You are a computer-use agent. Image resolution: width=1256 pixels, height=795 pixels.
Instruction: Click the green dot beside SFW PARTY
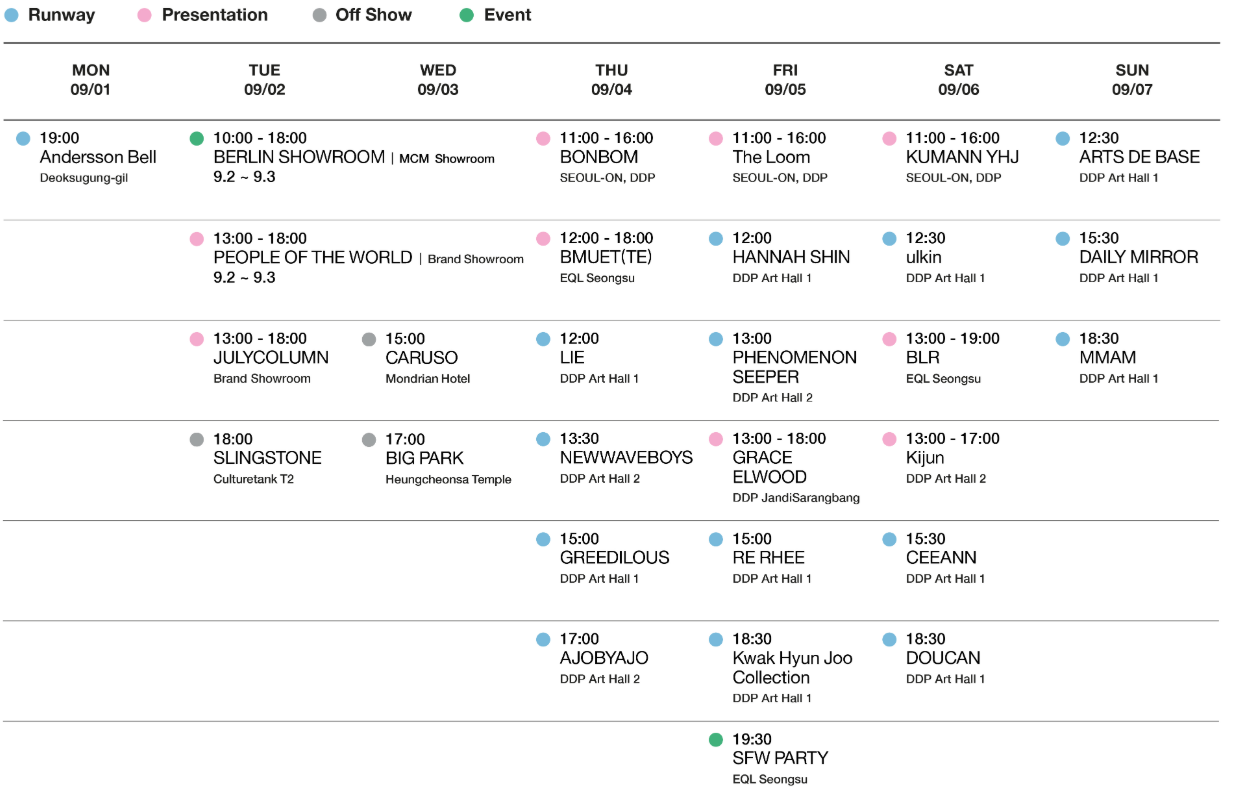pyautogui.click(x=715, y=740)
